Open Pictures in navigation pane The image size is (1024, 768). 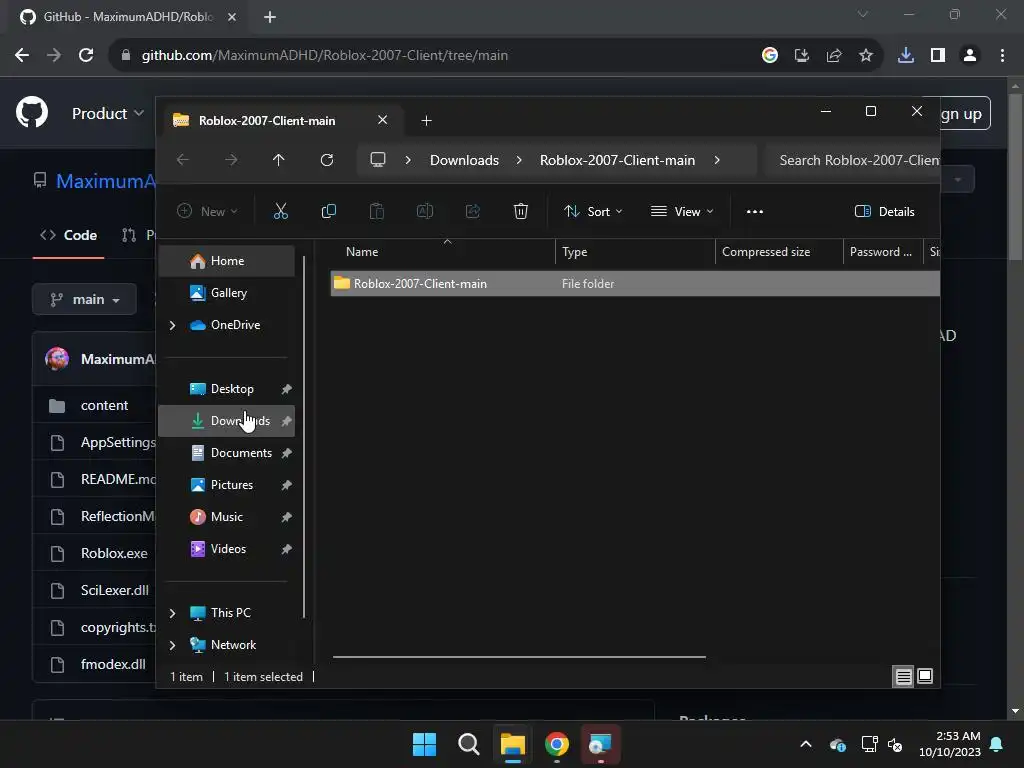point(227,485)
